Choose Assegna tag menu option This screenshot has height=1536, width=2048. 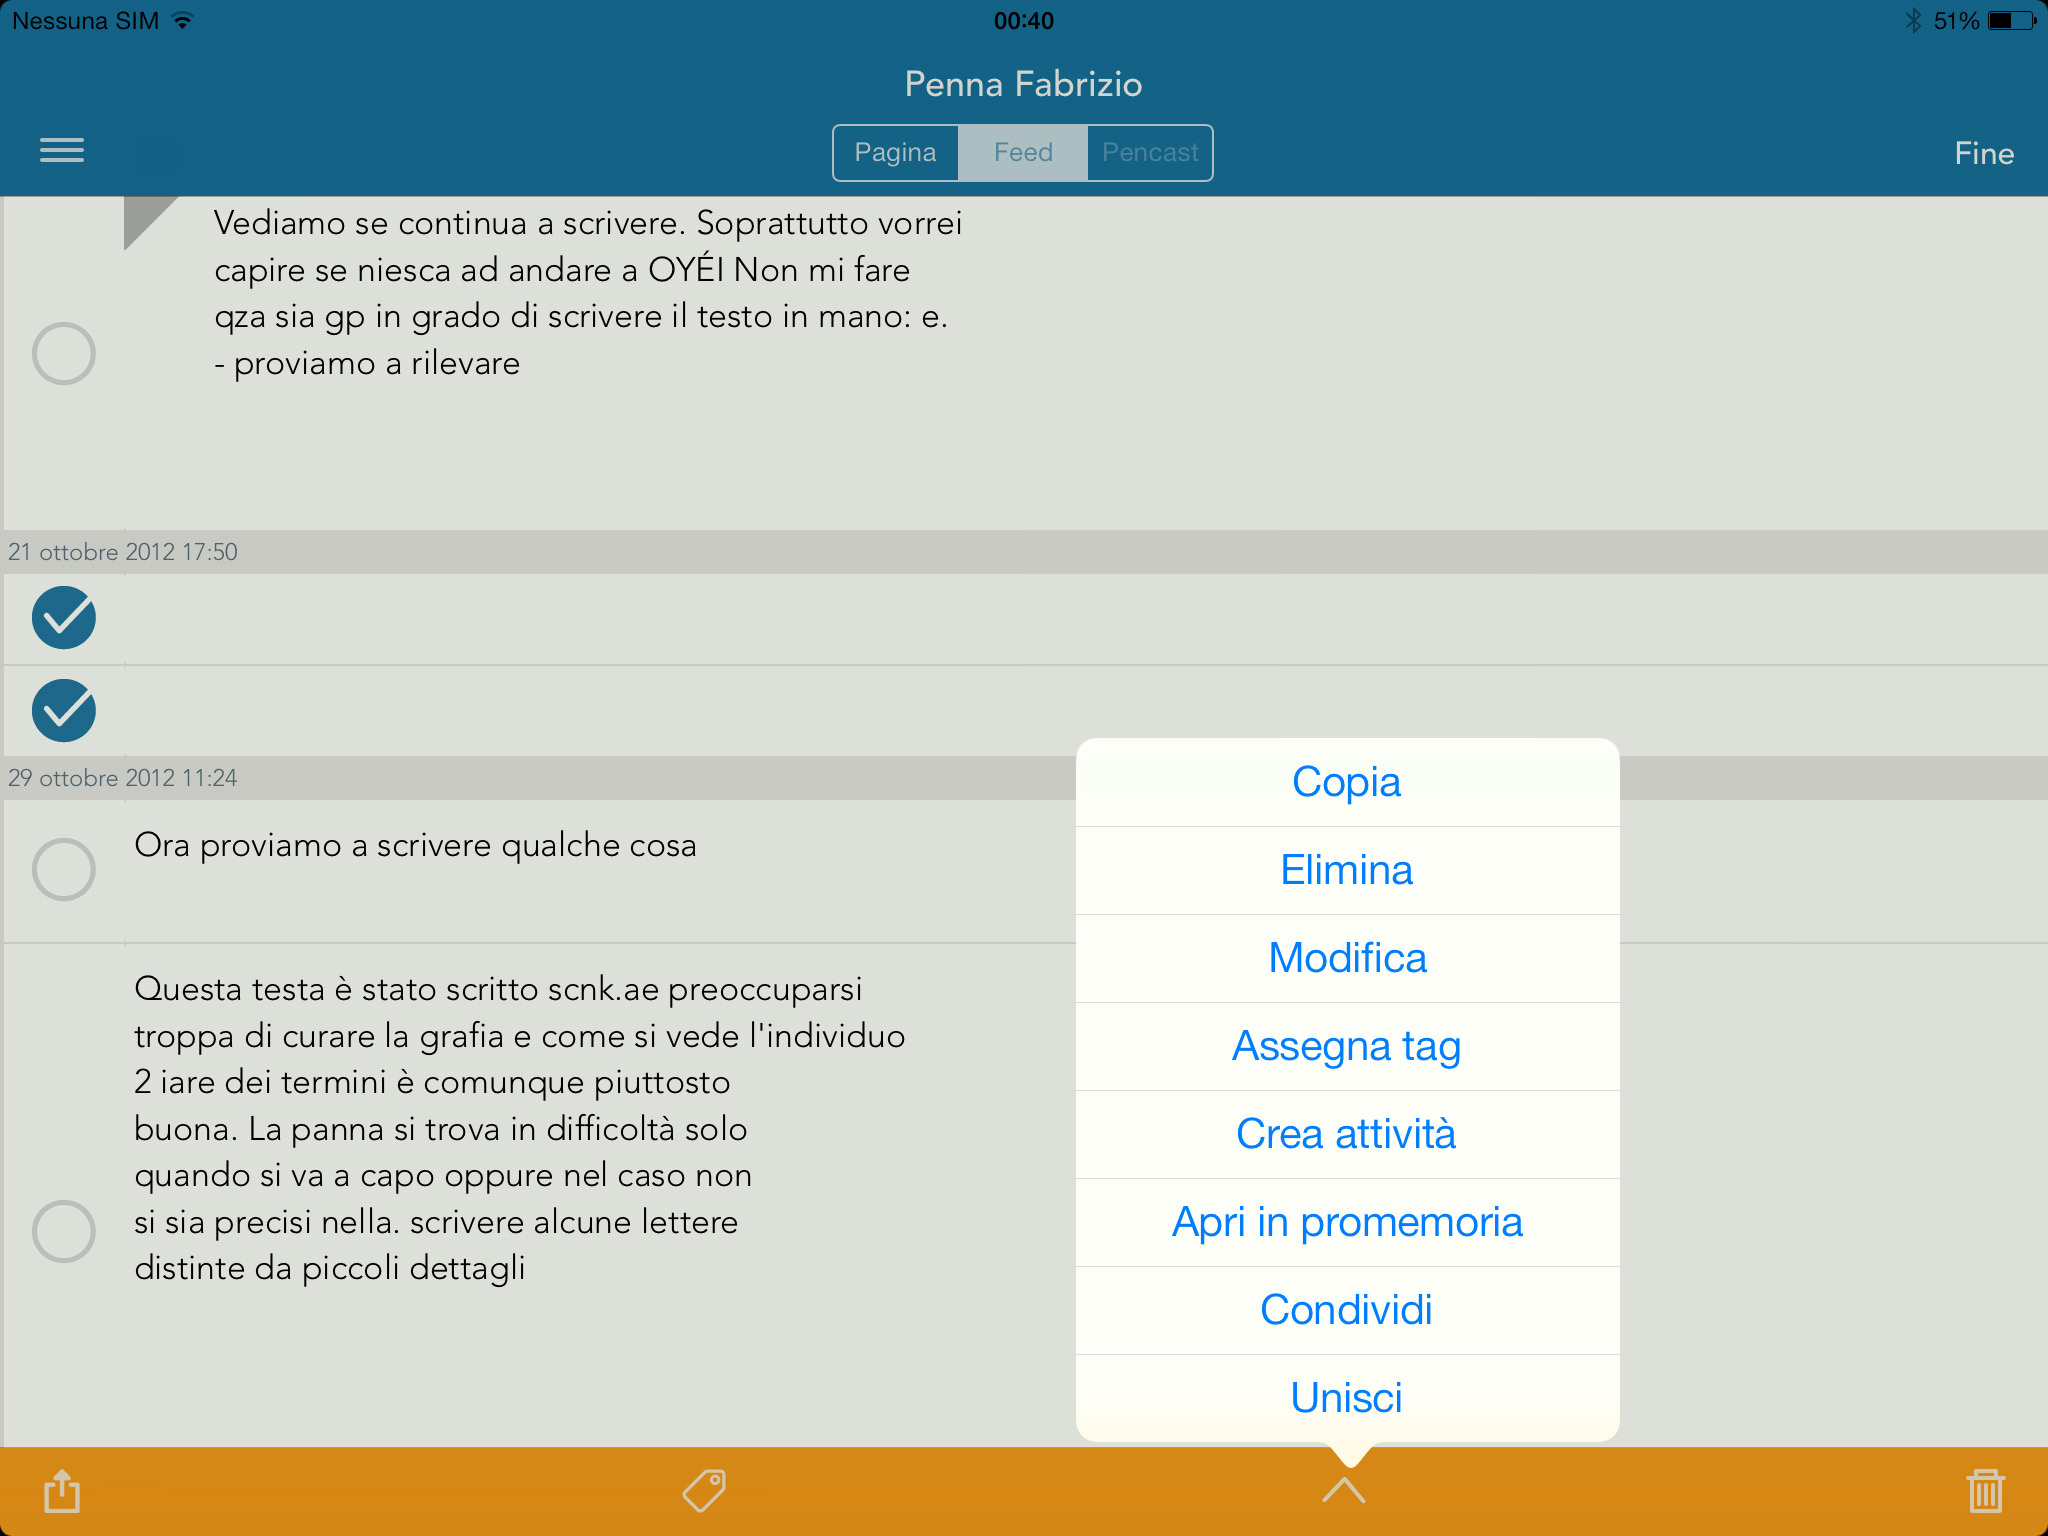pos(1346,1046)
